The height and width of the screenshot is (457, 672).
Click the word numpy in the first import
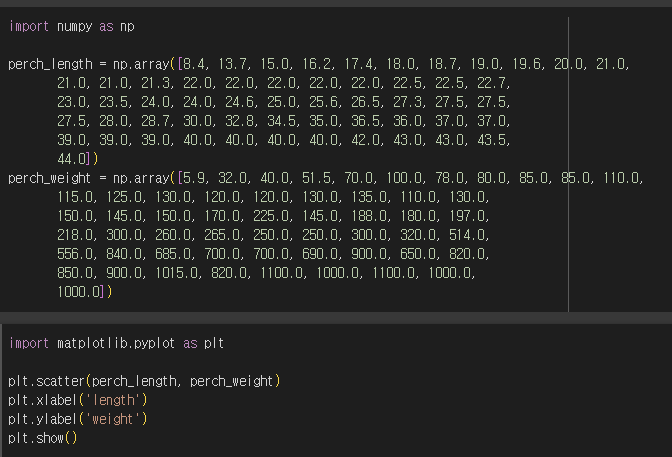point(75,27)
